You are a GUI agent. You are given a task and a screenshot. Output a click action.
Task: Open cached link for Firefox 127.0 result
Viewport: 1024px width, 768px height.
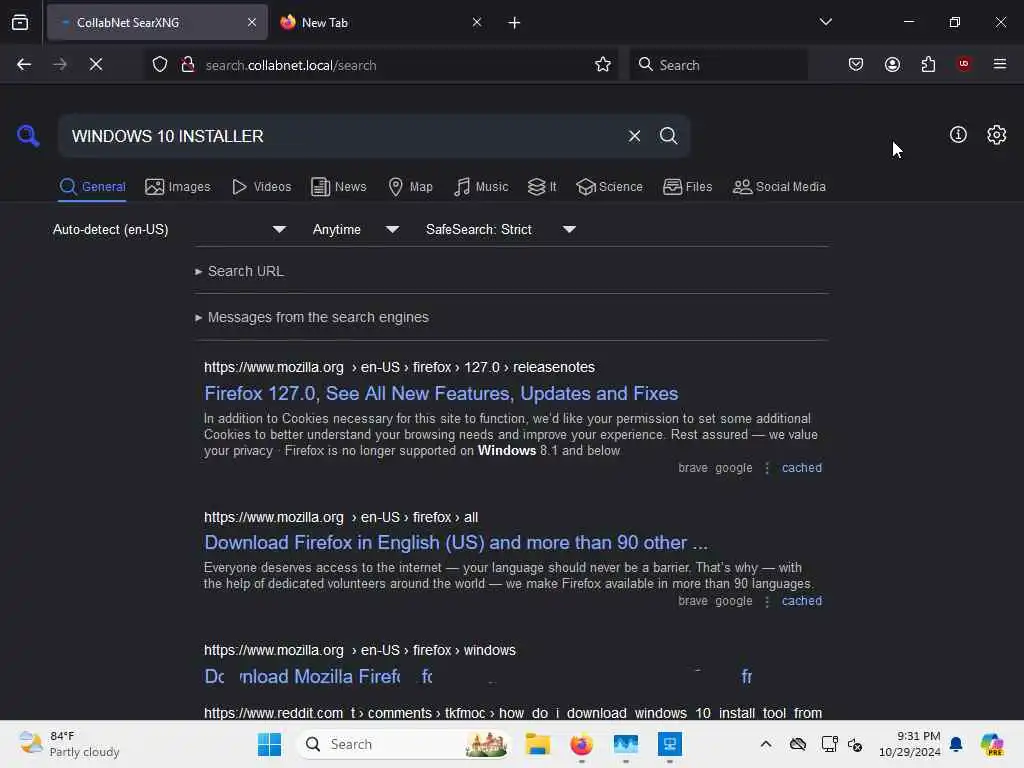click(x=802, y=468)
